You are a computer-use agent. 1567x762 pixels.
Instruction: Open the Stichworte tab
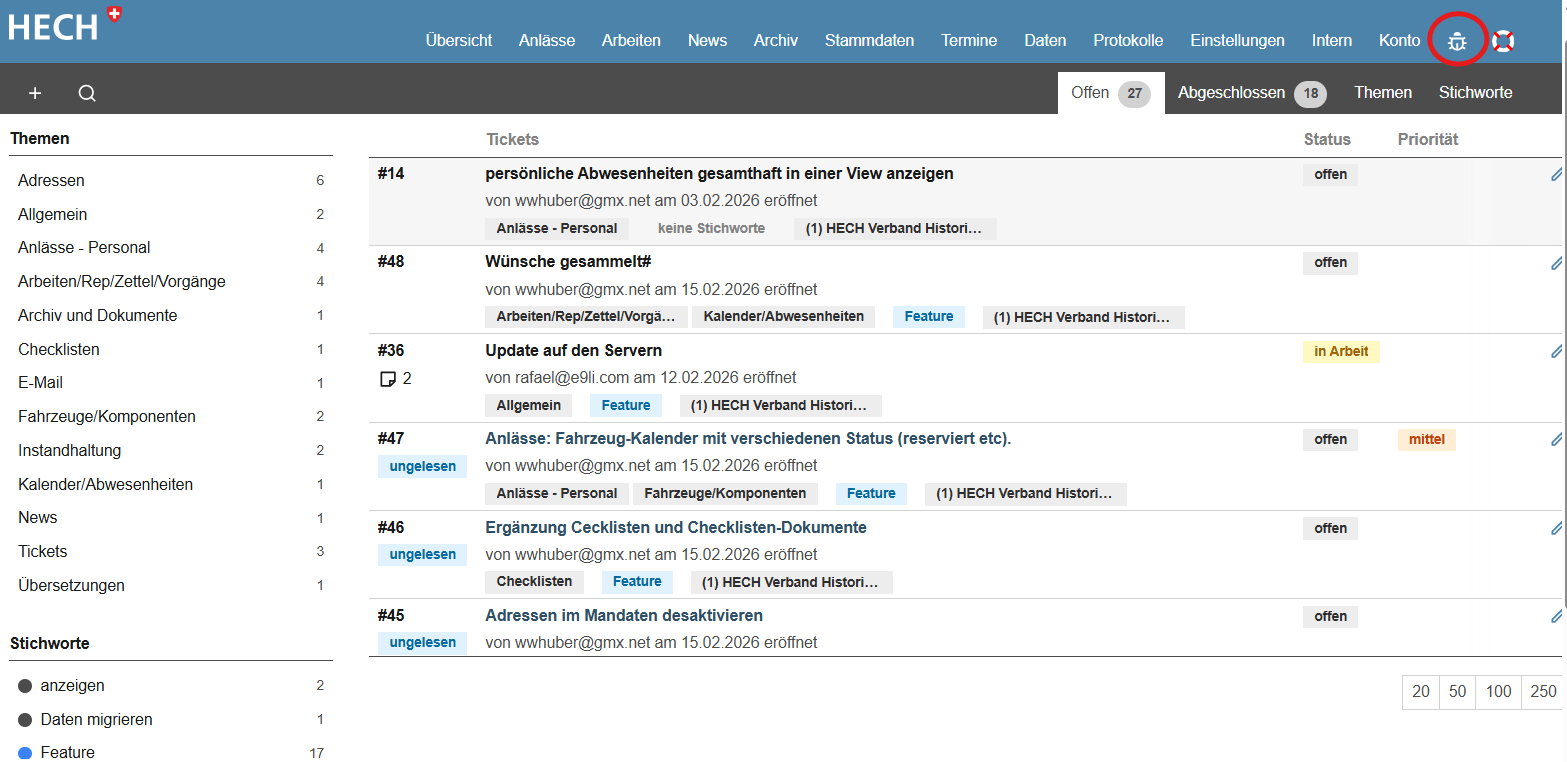pos(1475,93)
